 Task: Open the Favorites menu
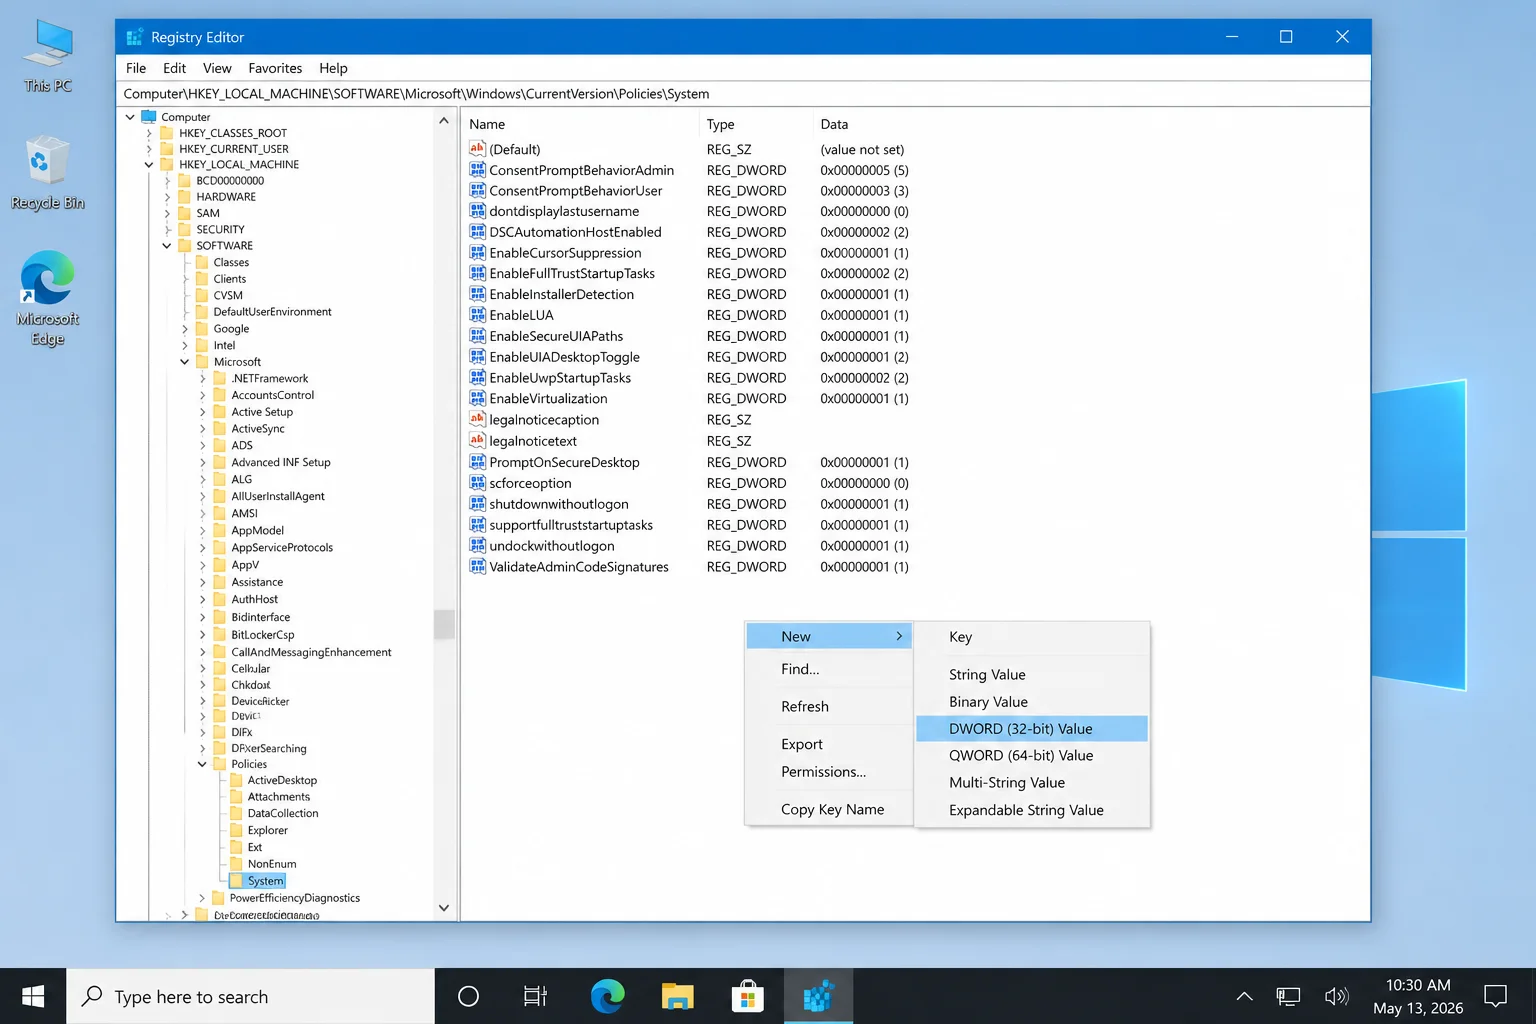275,68
